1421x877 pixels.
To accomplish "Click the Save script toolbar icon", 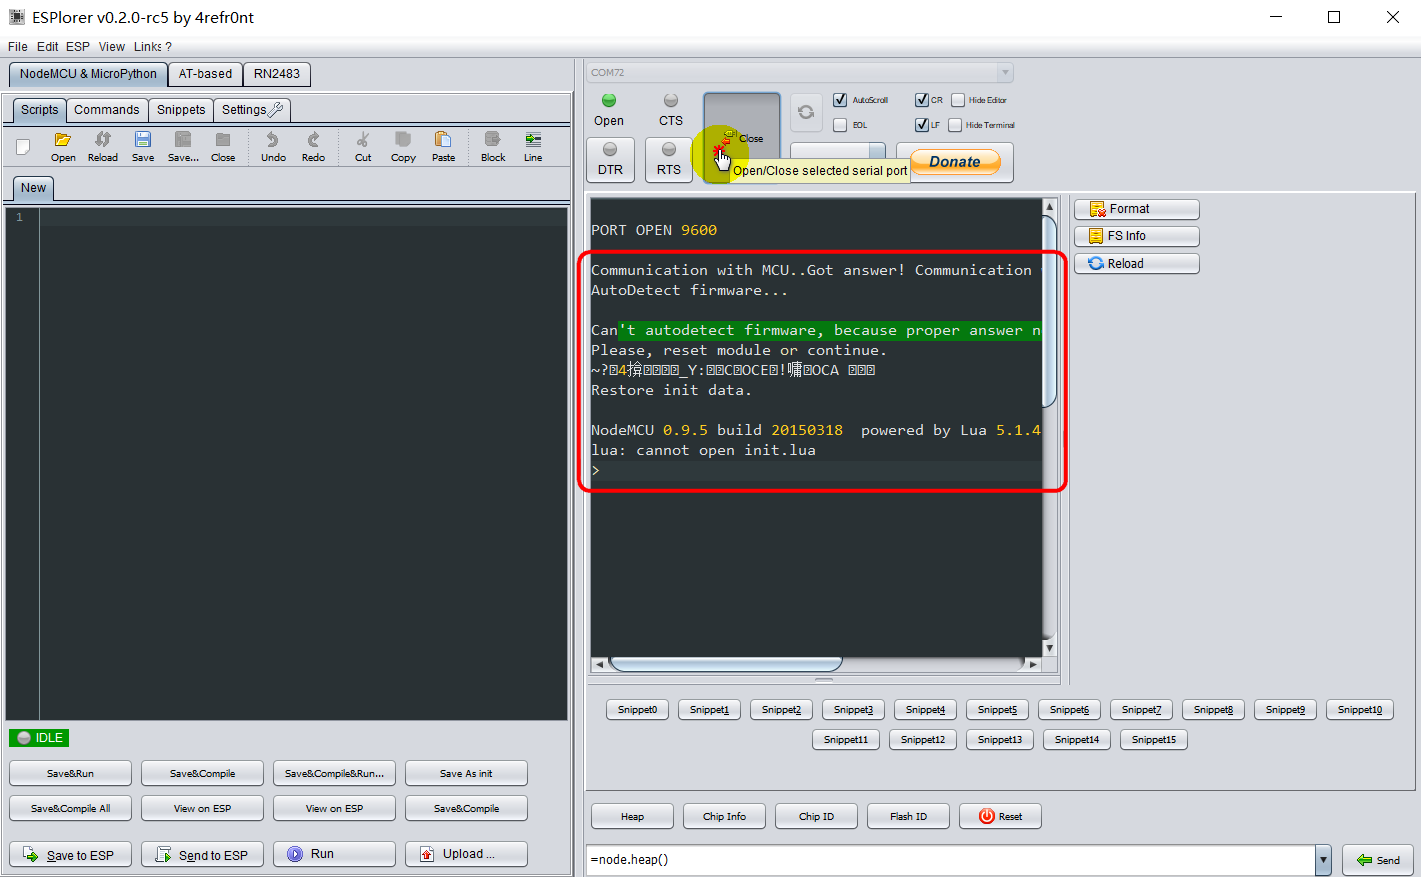I will point(143,145).
